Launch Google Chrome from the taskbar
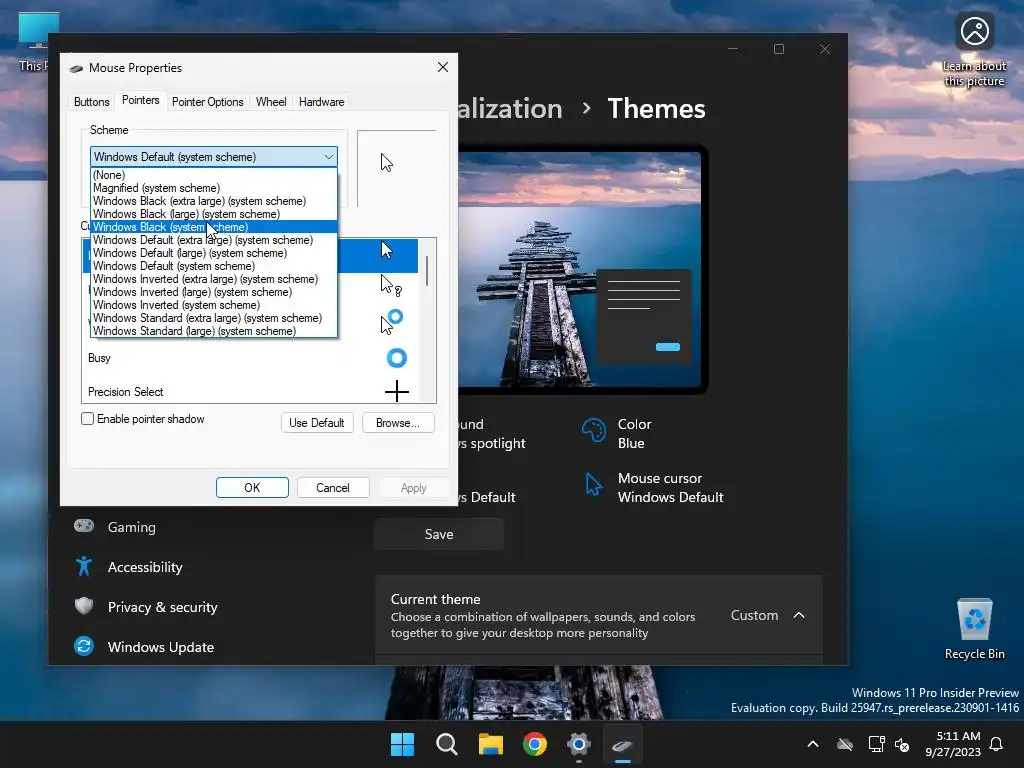Image resolution: width=1024 pixels, height=768 pixels. [x=534, y=744]
